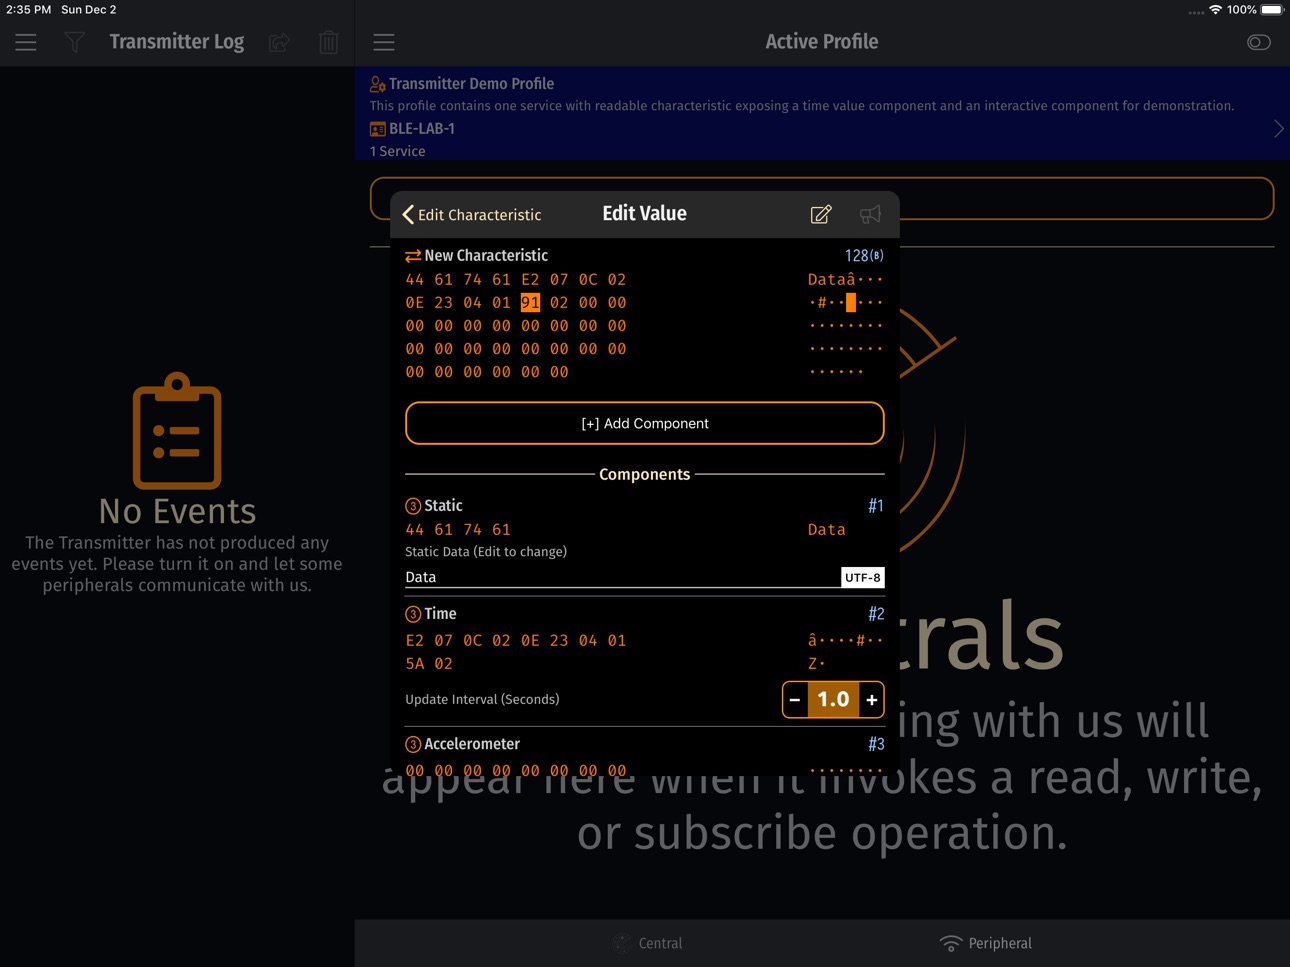Click the Transmitter Demo Profile title
Image resolution: width=1290 pixels, height=967 pixels.
[x=471, y=84]
